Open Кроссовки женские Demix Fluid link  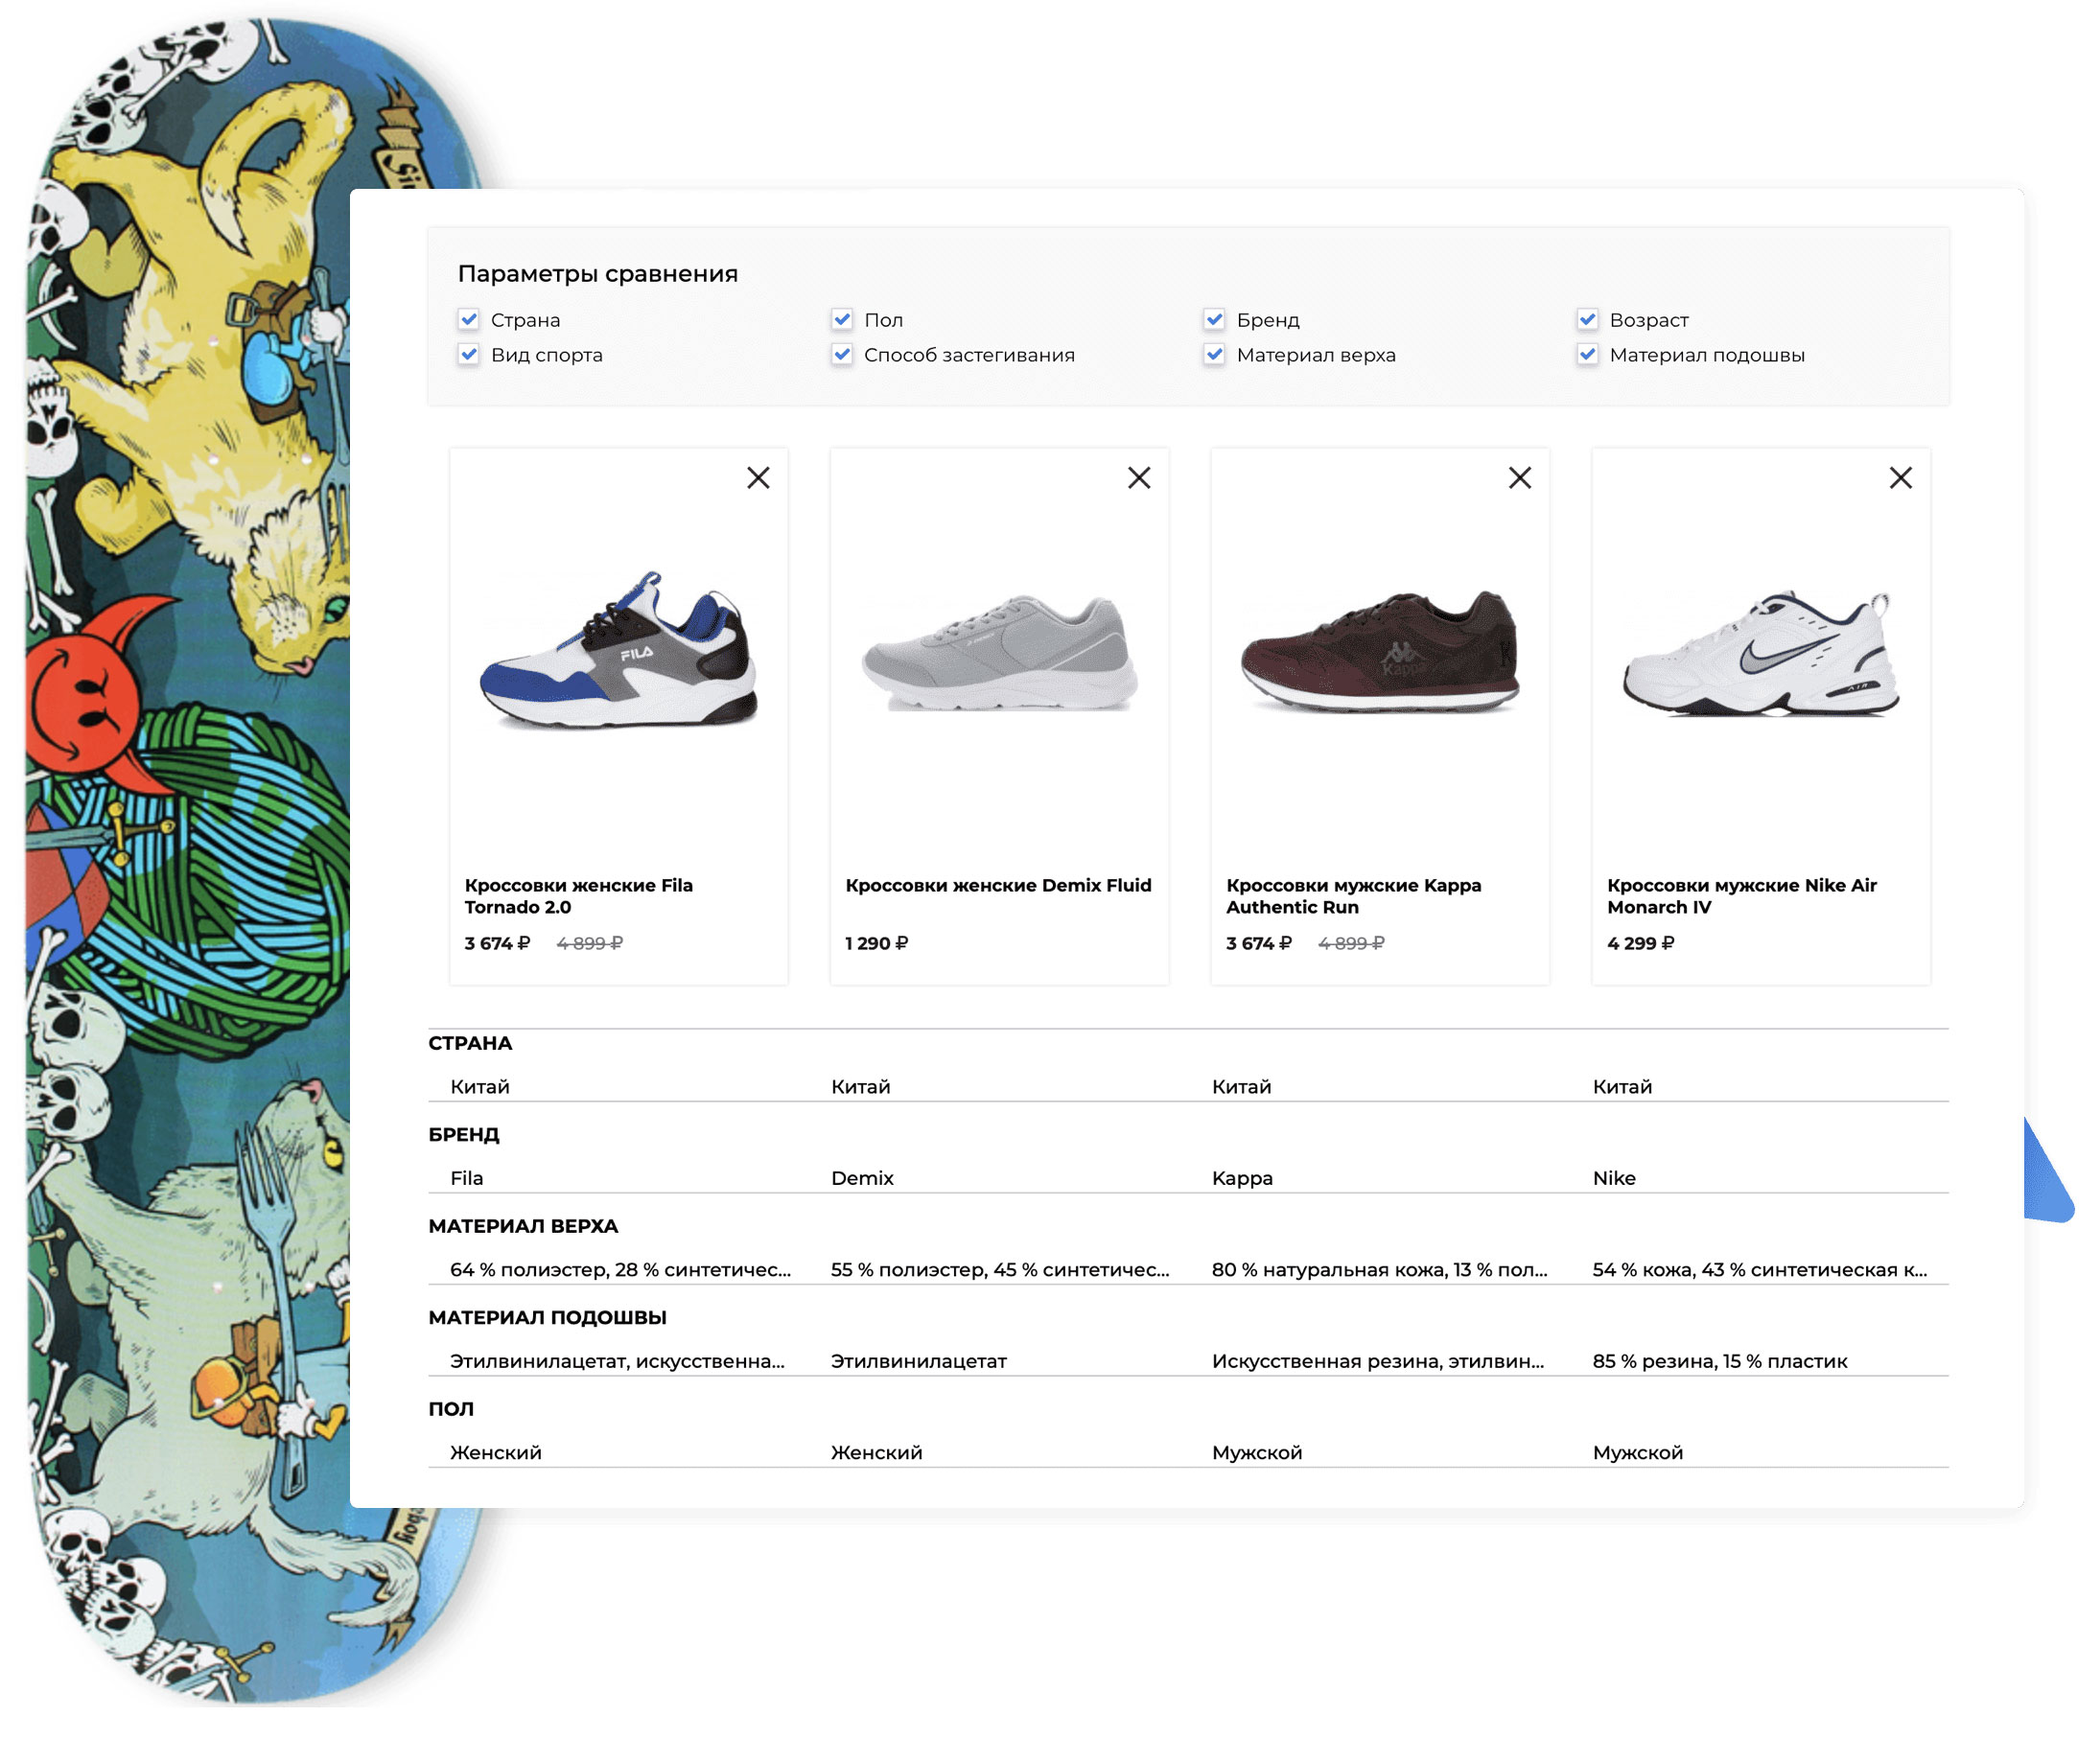998,885
